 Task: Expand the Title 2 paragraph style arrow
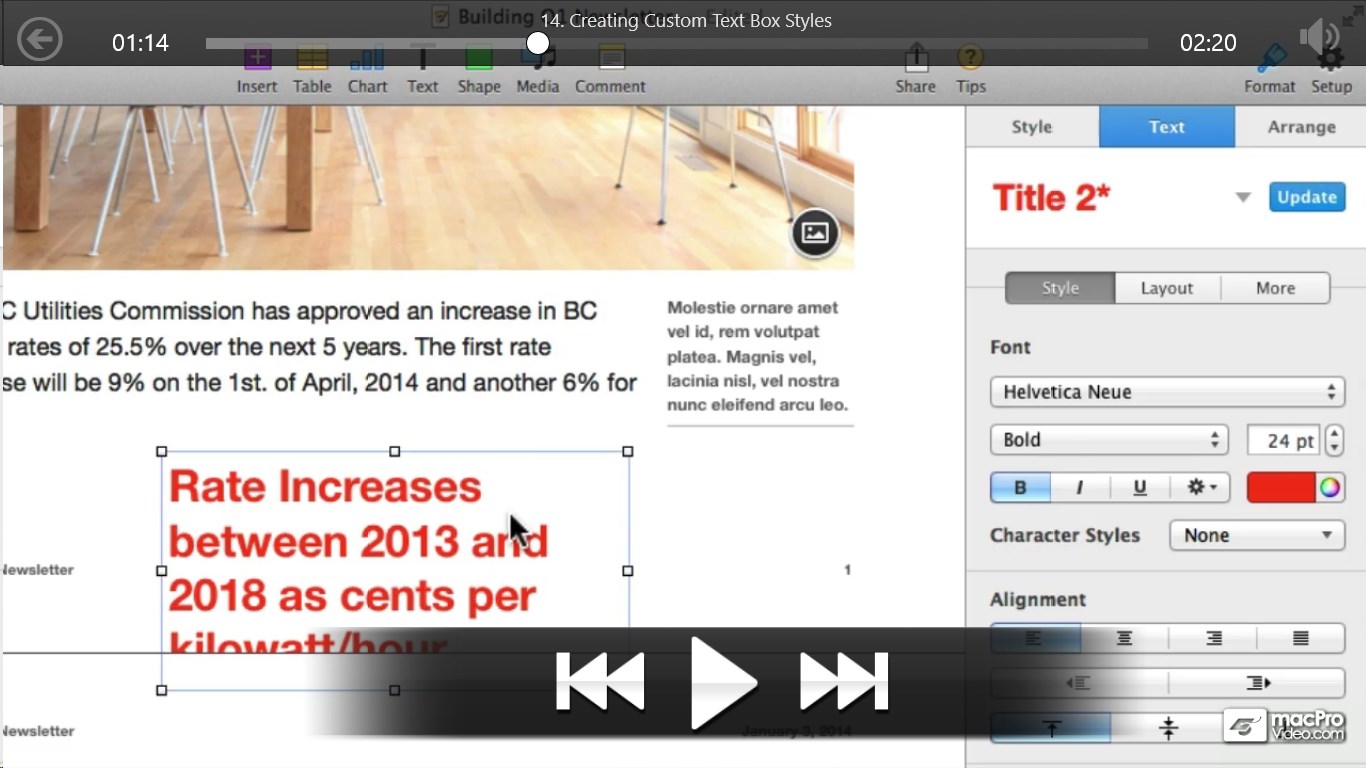(1243, 197)
